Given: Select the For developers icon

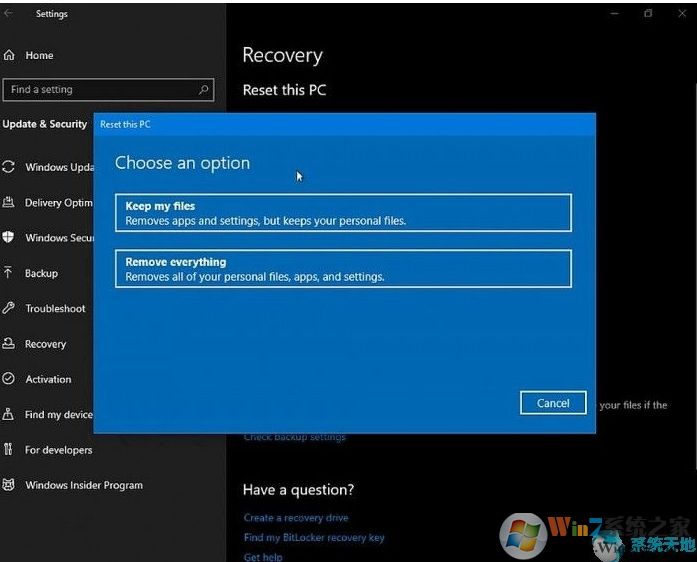Looking at the screenshot, I should tap(8, 449).
